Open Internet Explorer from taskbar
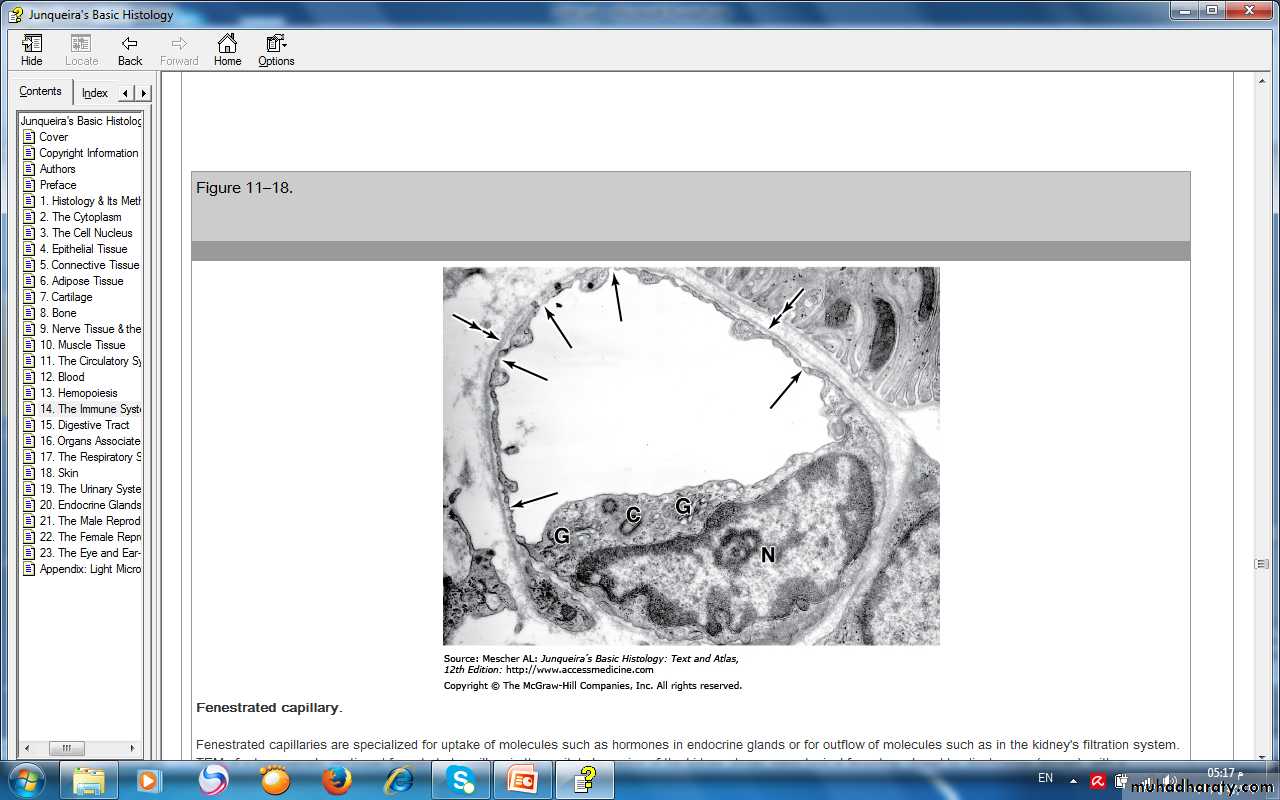 pos(399,780)
